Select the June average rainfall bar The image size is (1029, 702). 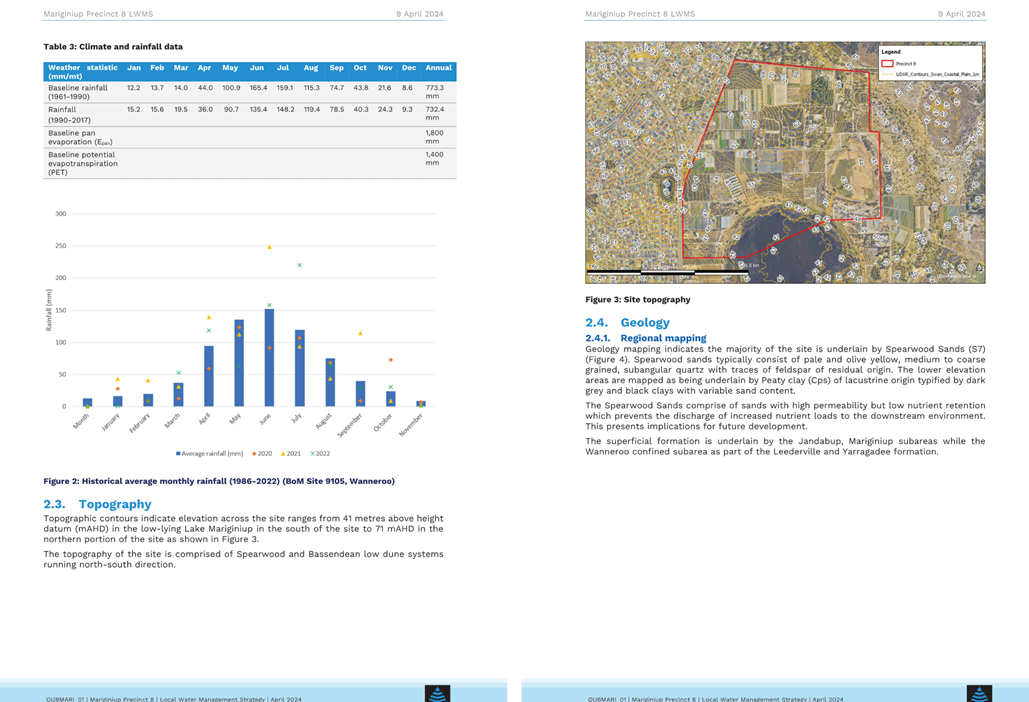point(269,358)
